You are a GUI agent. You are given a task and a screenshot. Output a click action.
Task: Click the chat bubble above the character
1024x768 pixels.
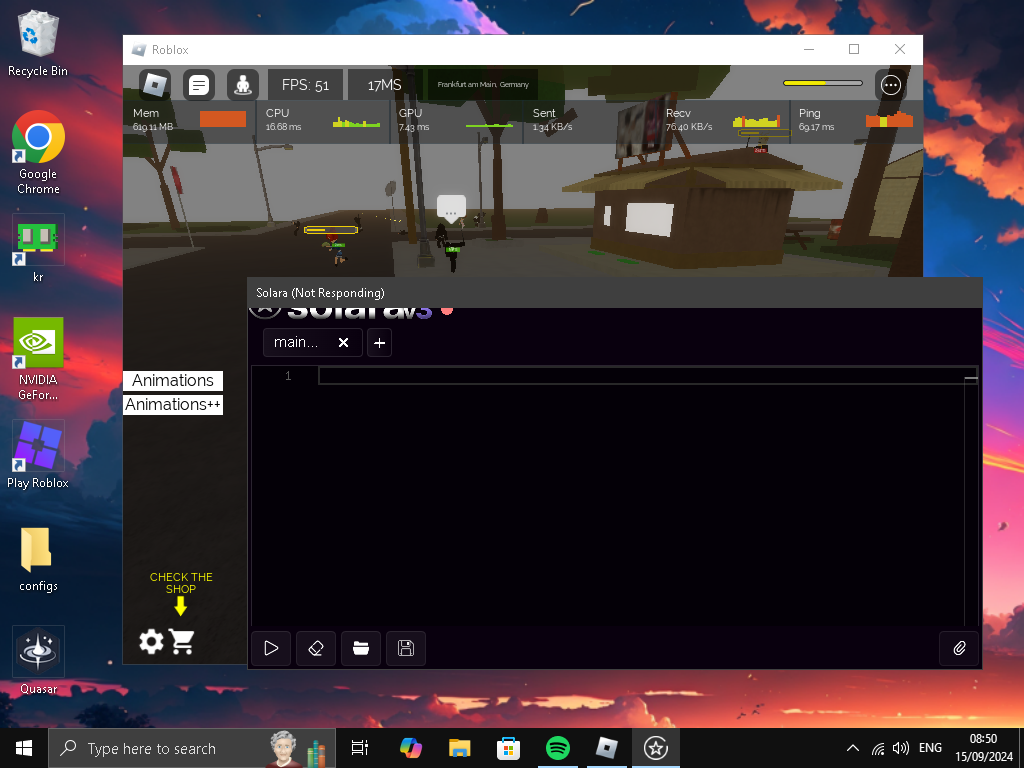click(x=451, y=208)
